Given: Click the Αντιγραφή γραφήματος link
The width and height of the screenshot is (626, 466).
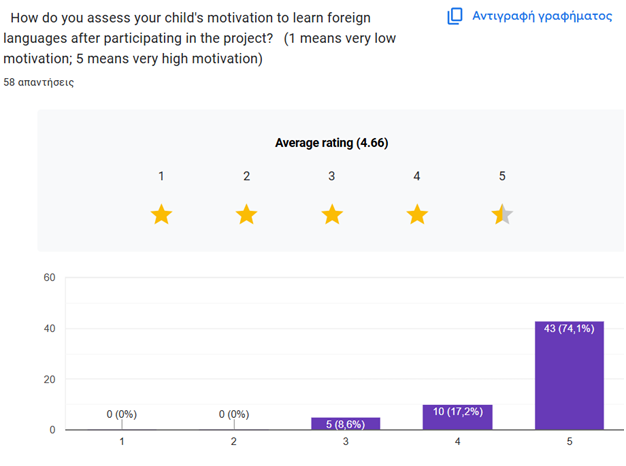Looking at the screenshot, I should [x=541, y=16].
